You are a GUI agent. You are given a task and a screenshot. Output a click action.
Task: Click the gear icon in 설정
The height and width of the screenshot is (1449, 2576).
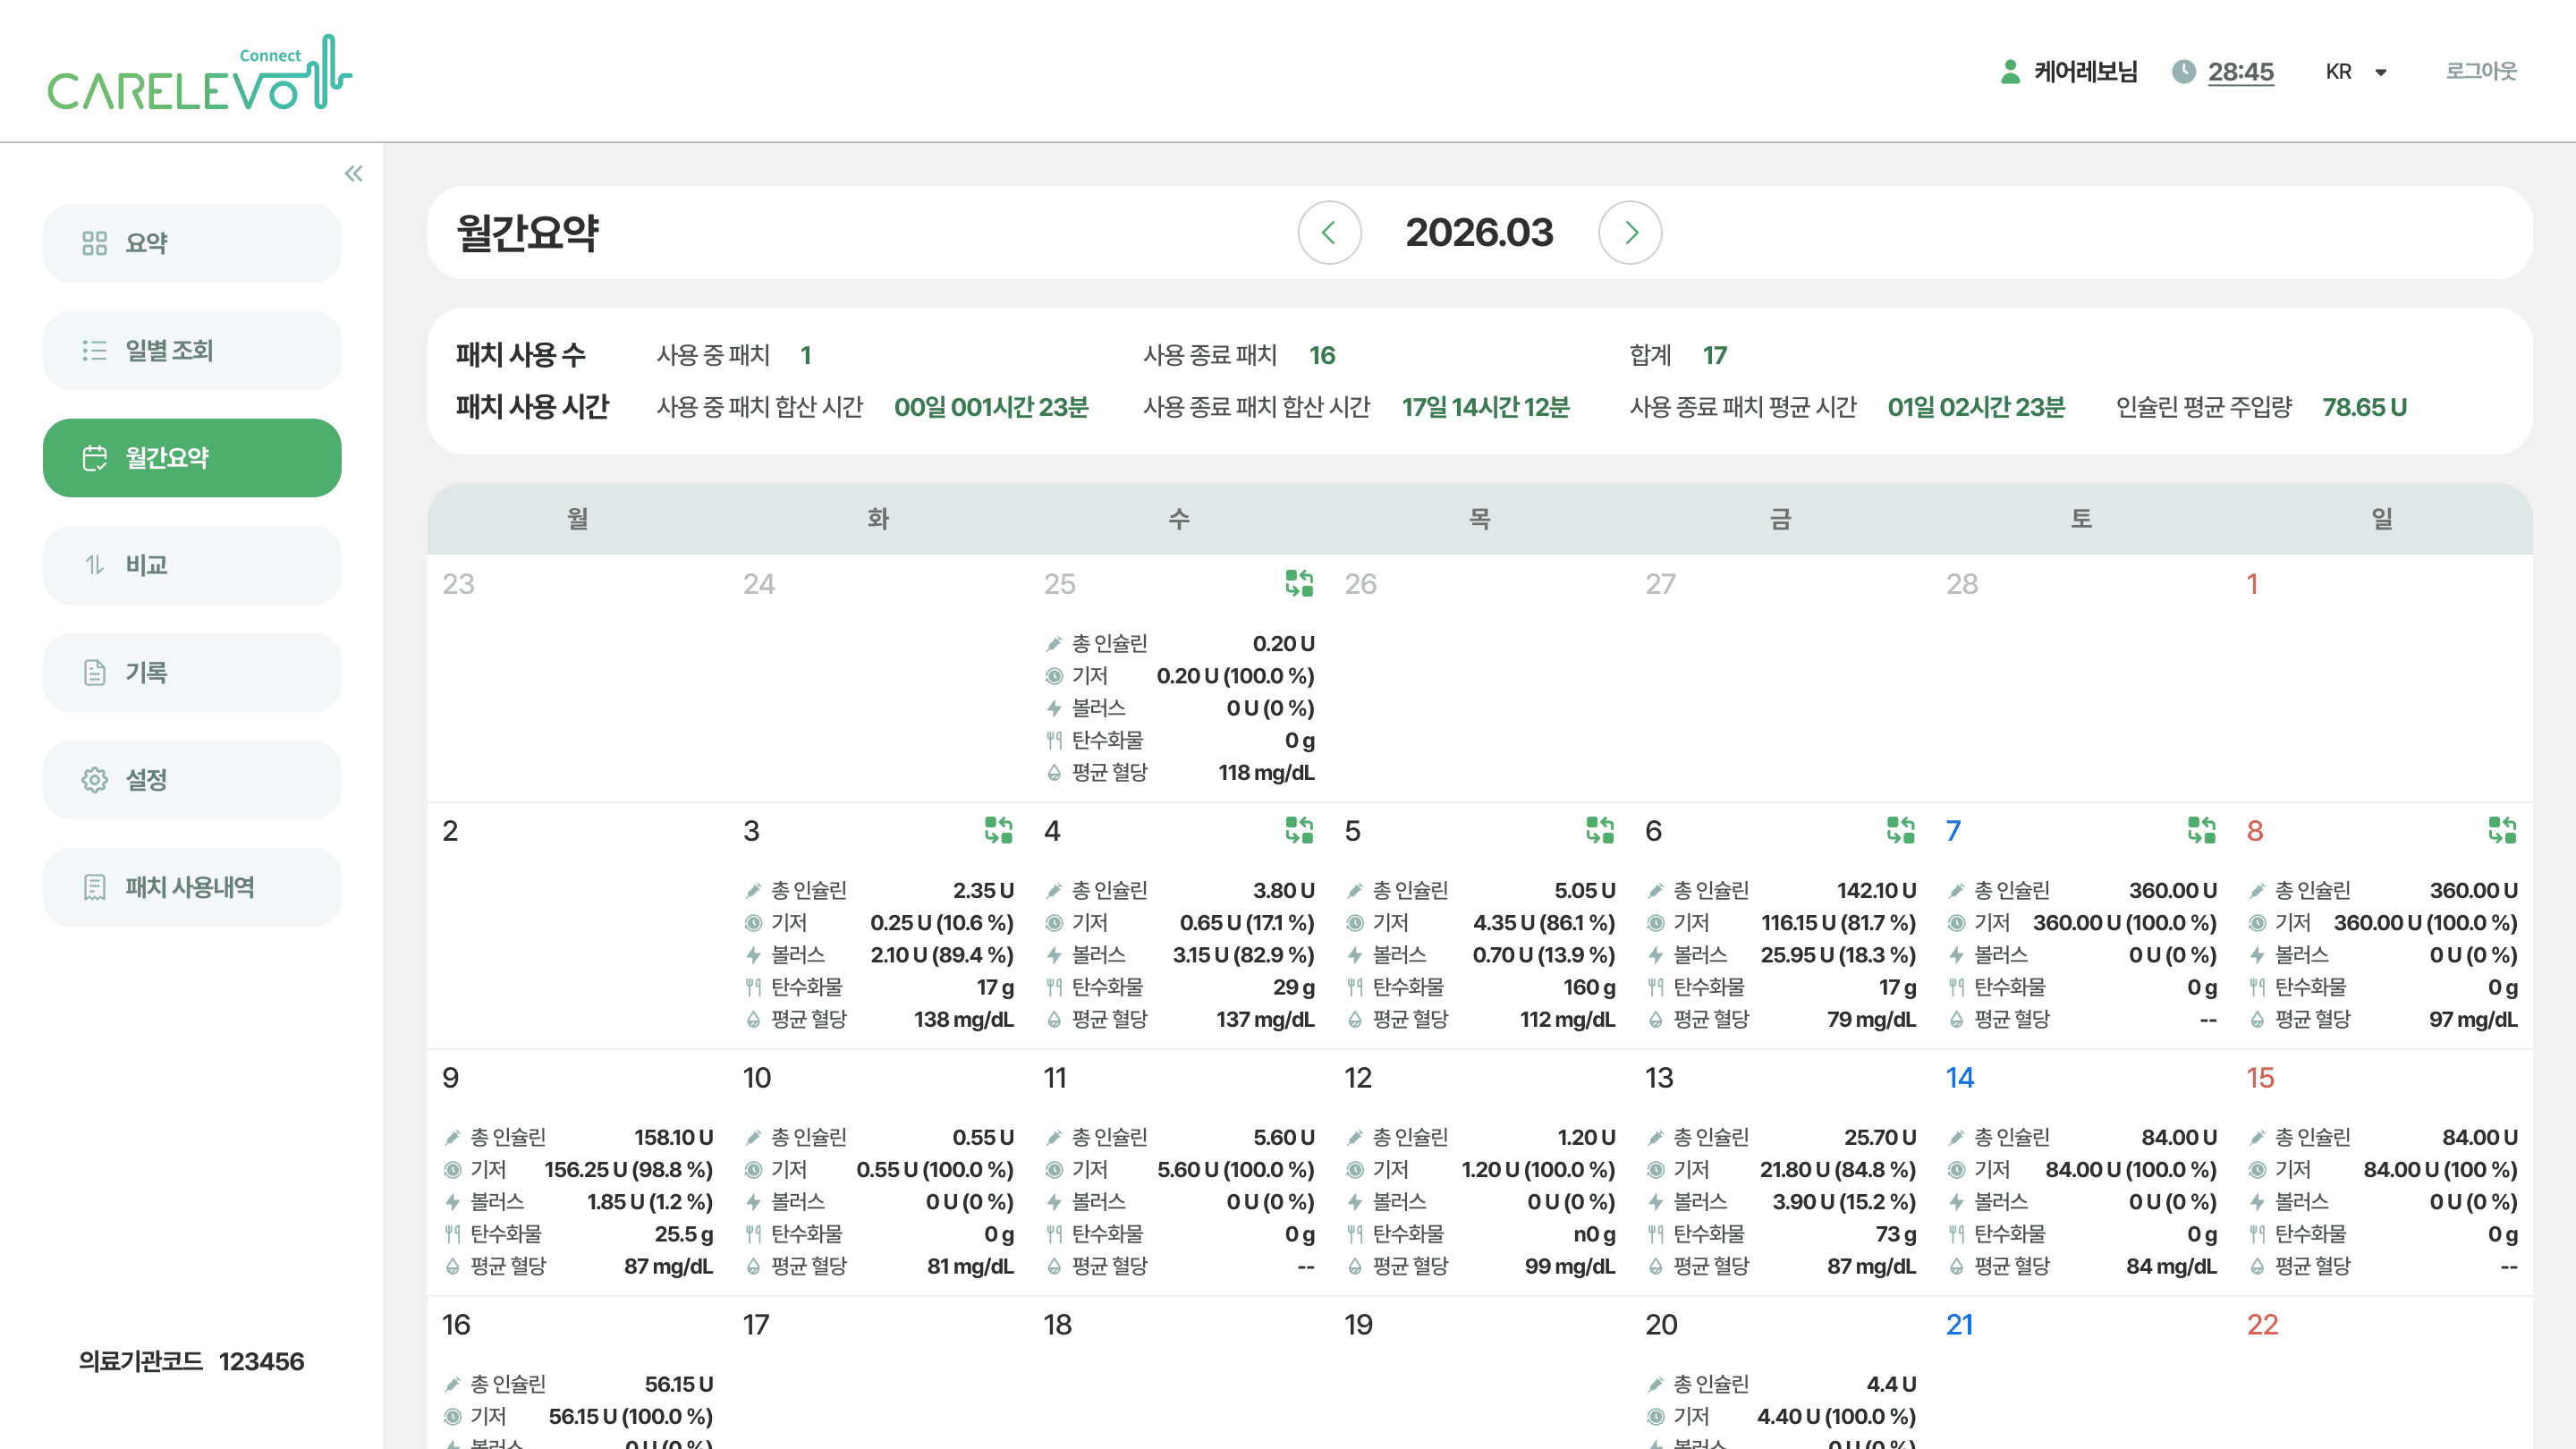pyautogui.click(x=94, y=780)
